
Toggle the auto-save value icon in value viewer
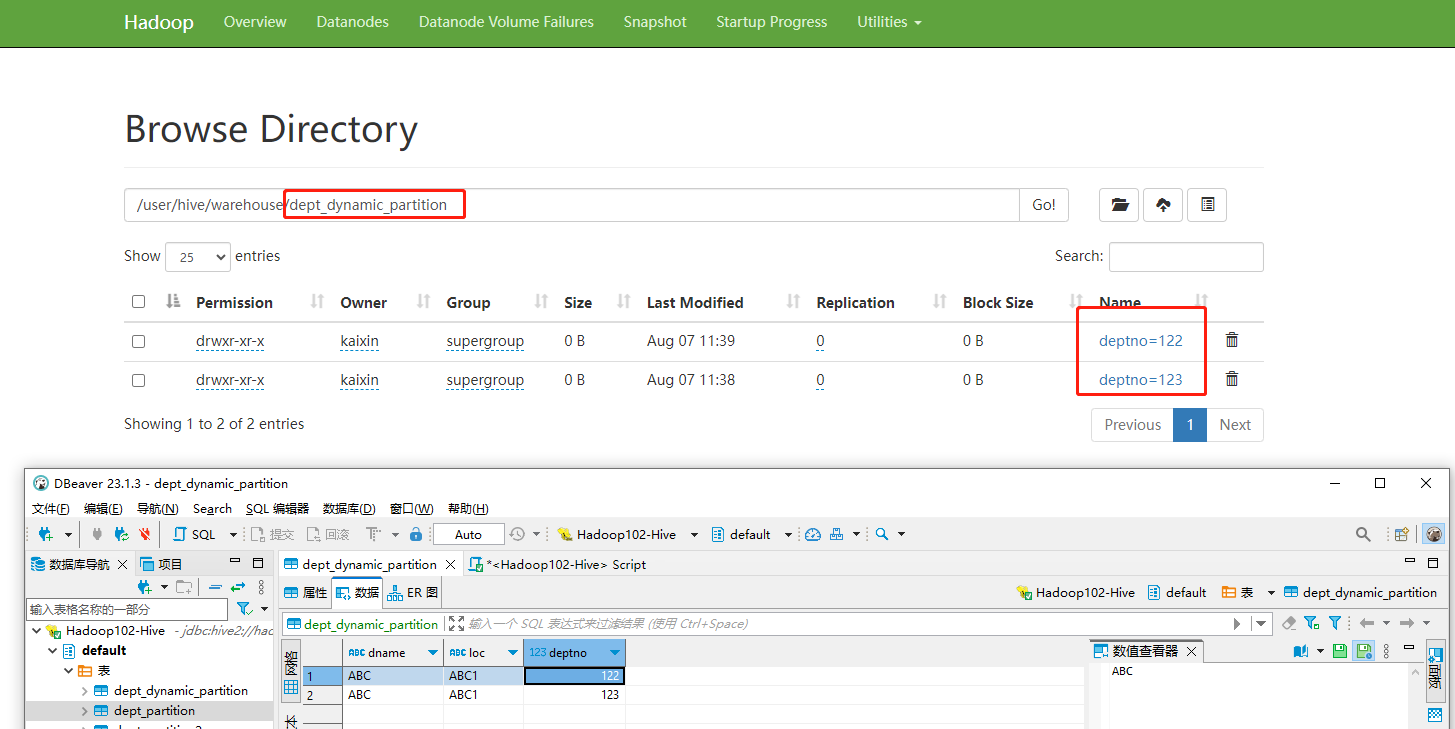[x=1364, y=651]
